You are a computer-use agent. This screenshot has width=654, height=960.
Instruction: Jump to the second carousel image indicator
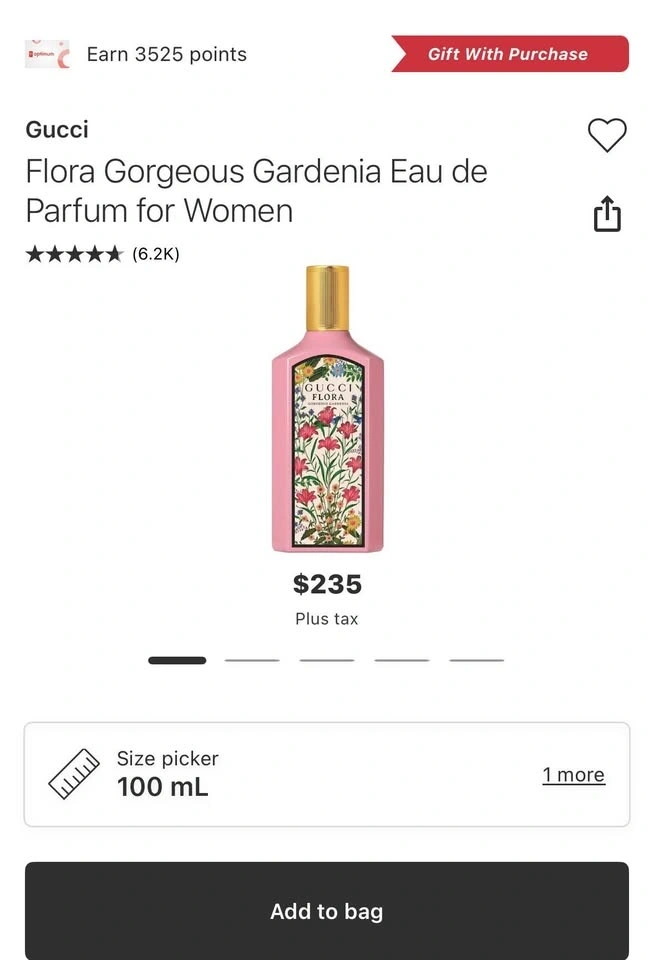tap(252, 660)
